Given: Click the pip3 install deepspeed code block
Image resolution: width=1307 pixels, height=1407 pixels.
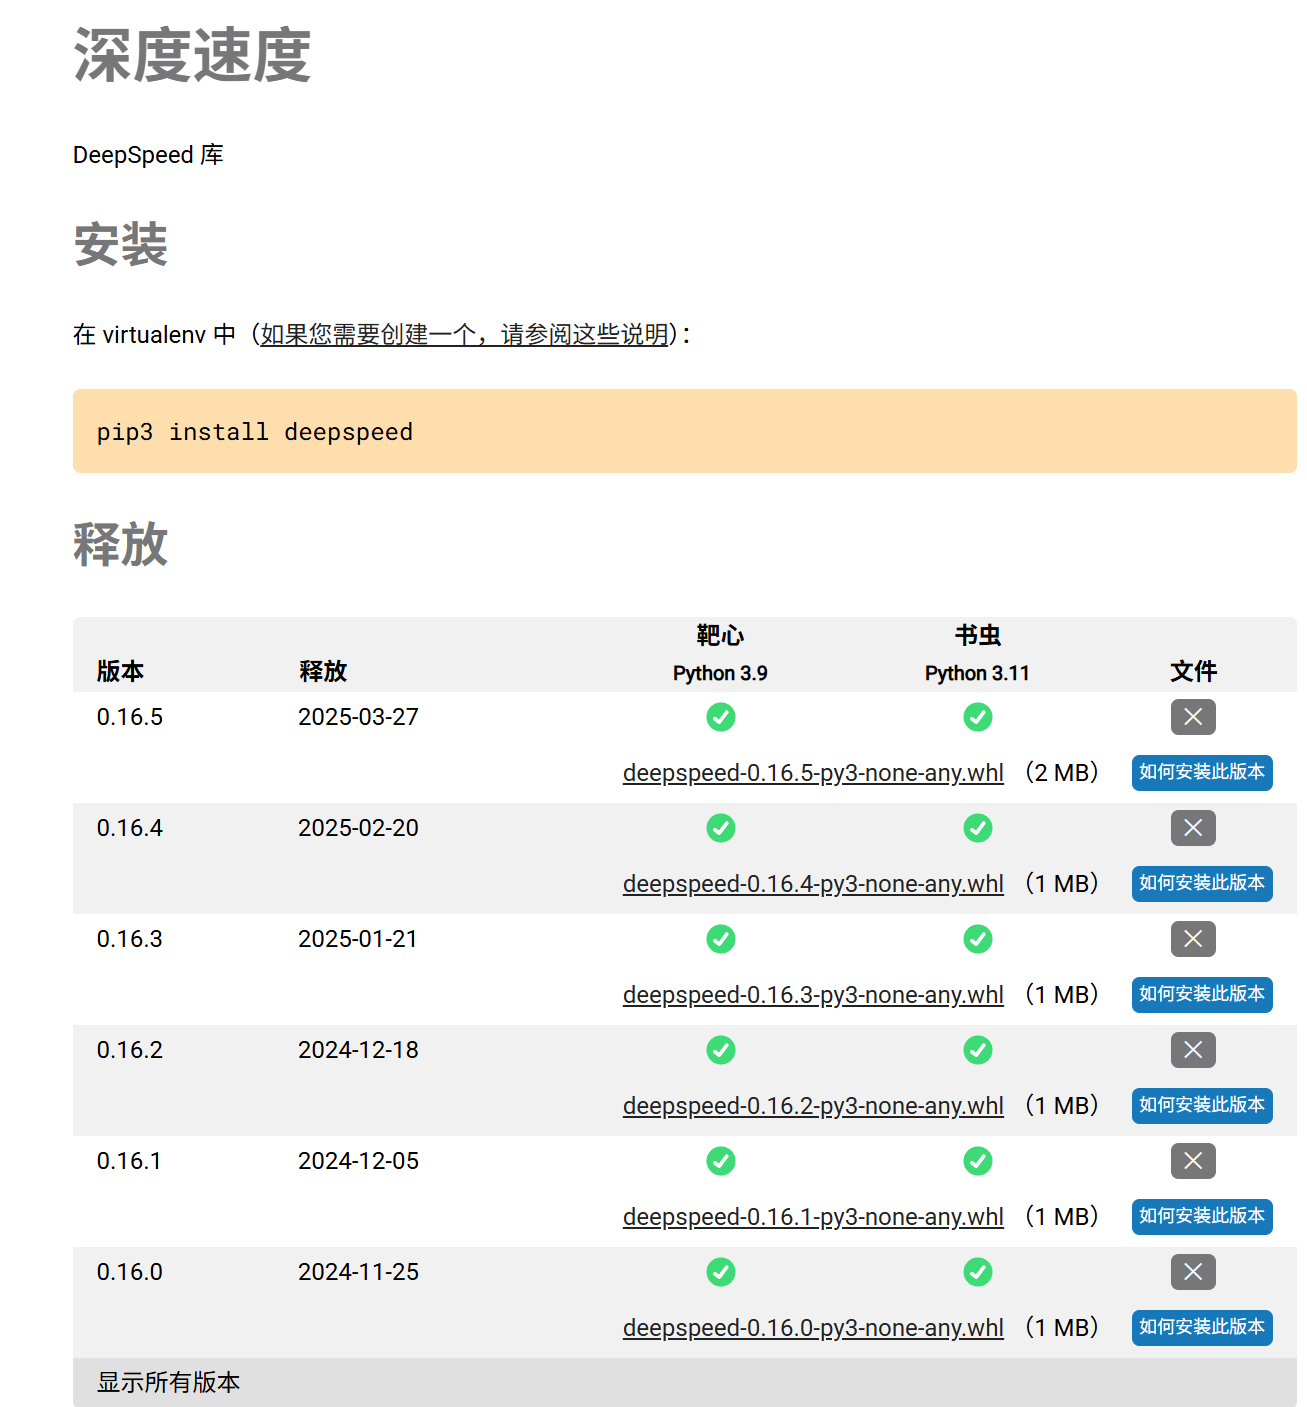Looking at the screenshot, I should tap(685, 431).
